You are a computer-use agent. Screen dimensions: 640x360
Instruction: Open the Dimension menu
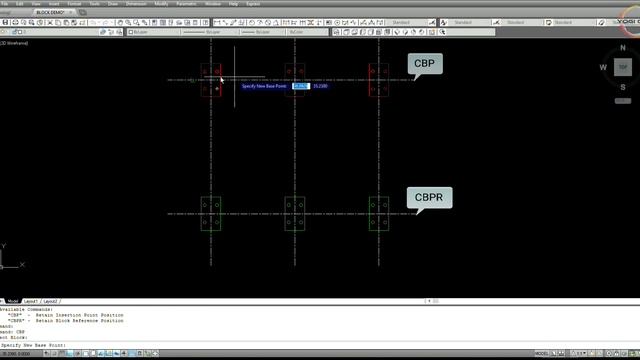point(136,4)
